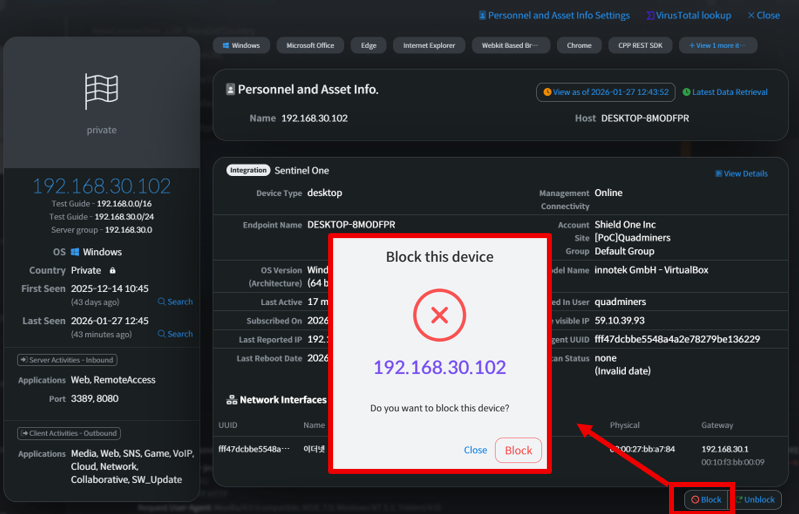
Task: Click the red X icon in dialog
Action: pos(439,316)
